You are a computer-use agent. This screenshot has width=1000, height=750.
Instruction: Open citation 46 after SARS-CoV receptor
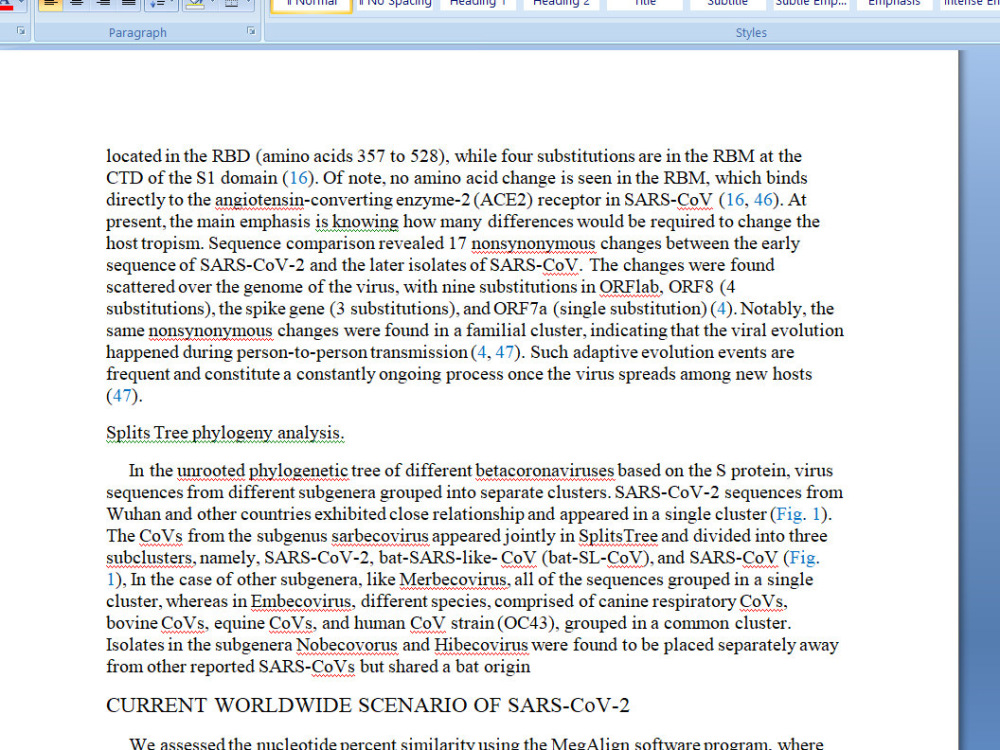pos(763,200)
